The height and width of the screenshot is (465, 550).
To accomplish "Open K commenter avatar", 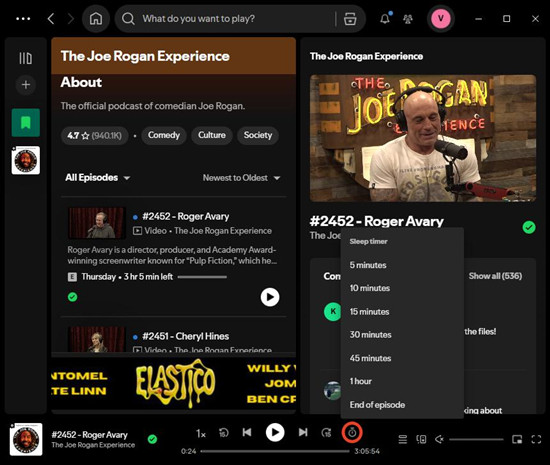I will coord(333,311).
